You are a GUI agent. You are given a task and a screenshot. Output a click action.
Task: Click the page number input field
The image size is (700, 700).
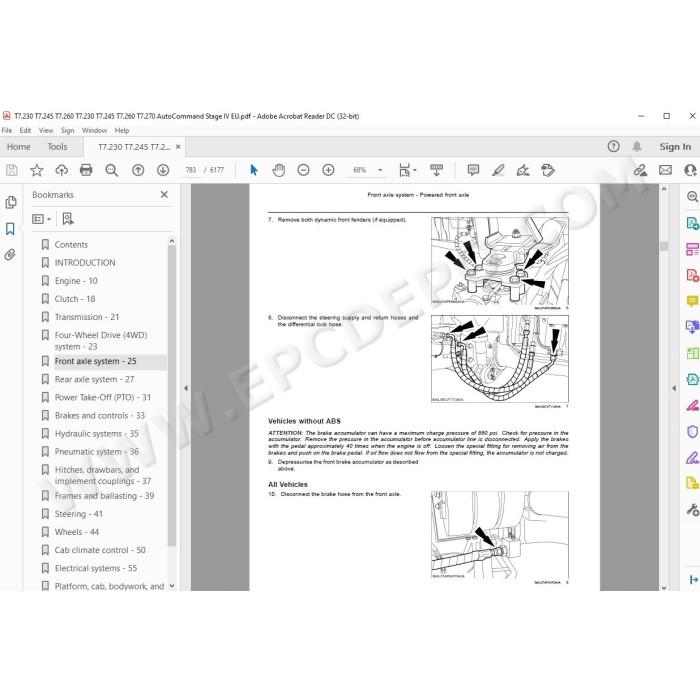(x=191, y=170)
